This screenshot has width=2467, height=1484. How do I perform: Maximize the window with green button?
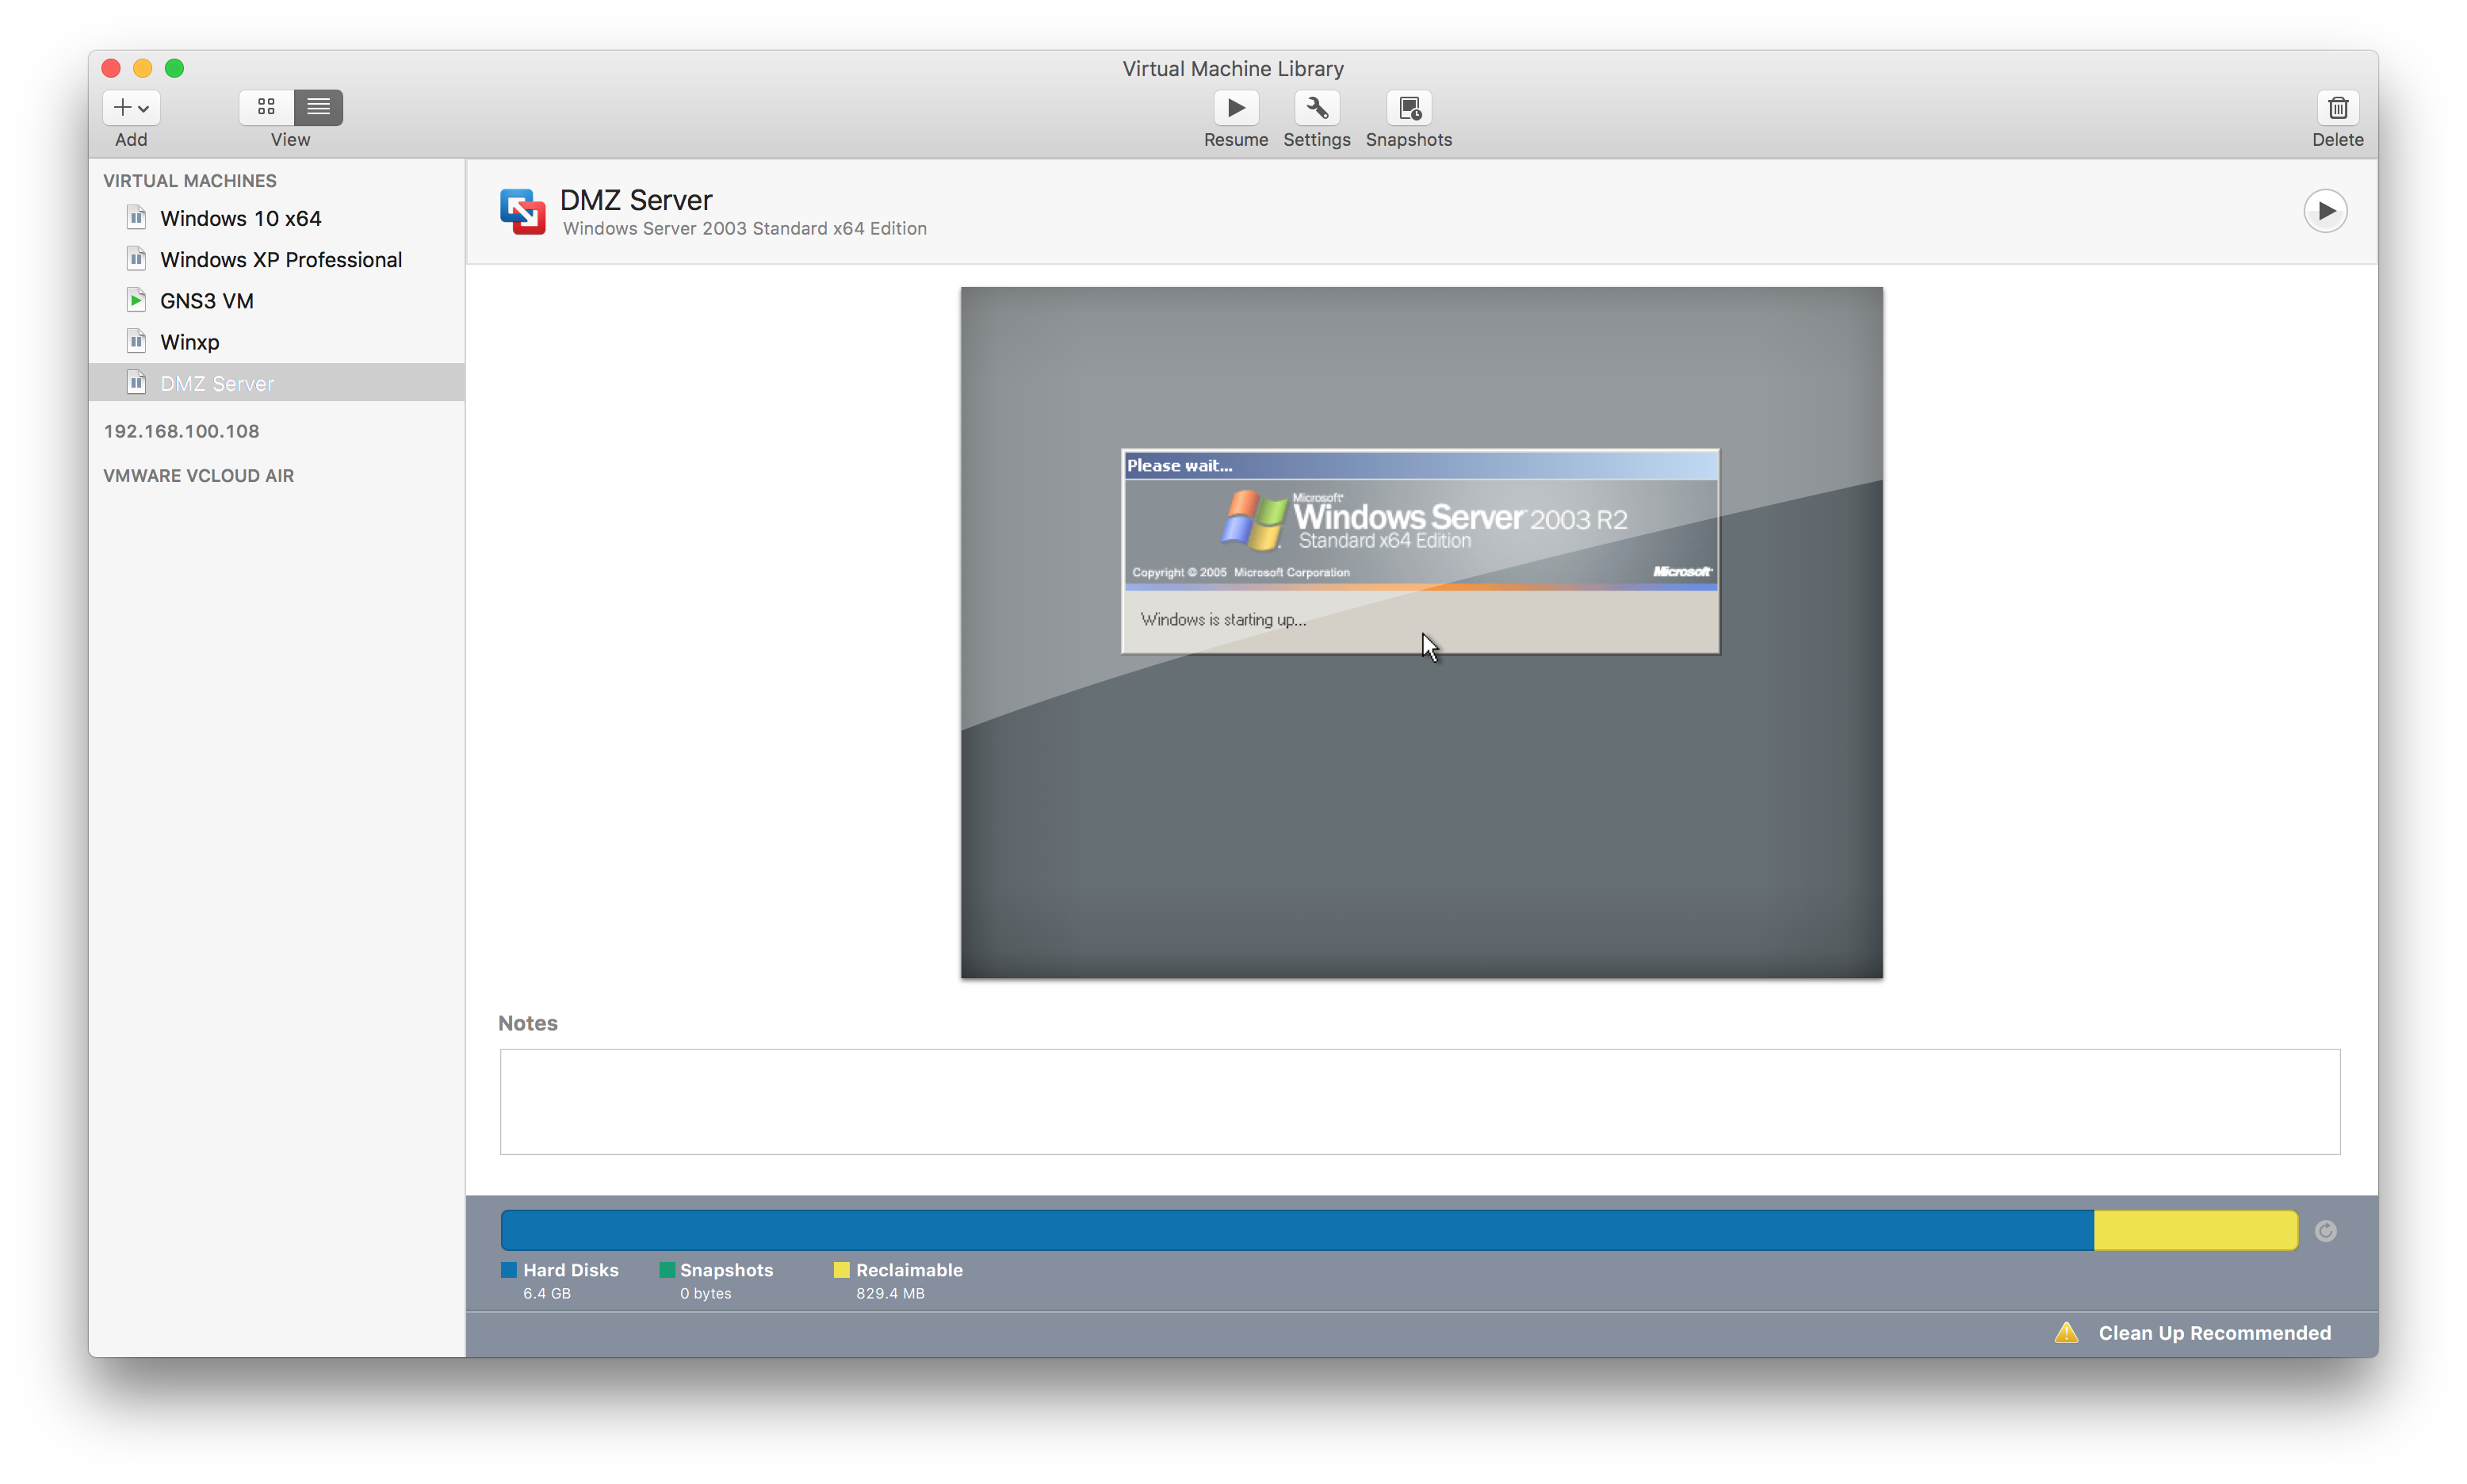coord(174,68)
